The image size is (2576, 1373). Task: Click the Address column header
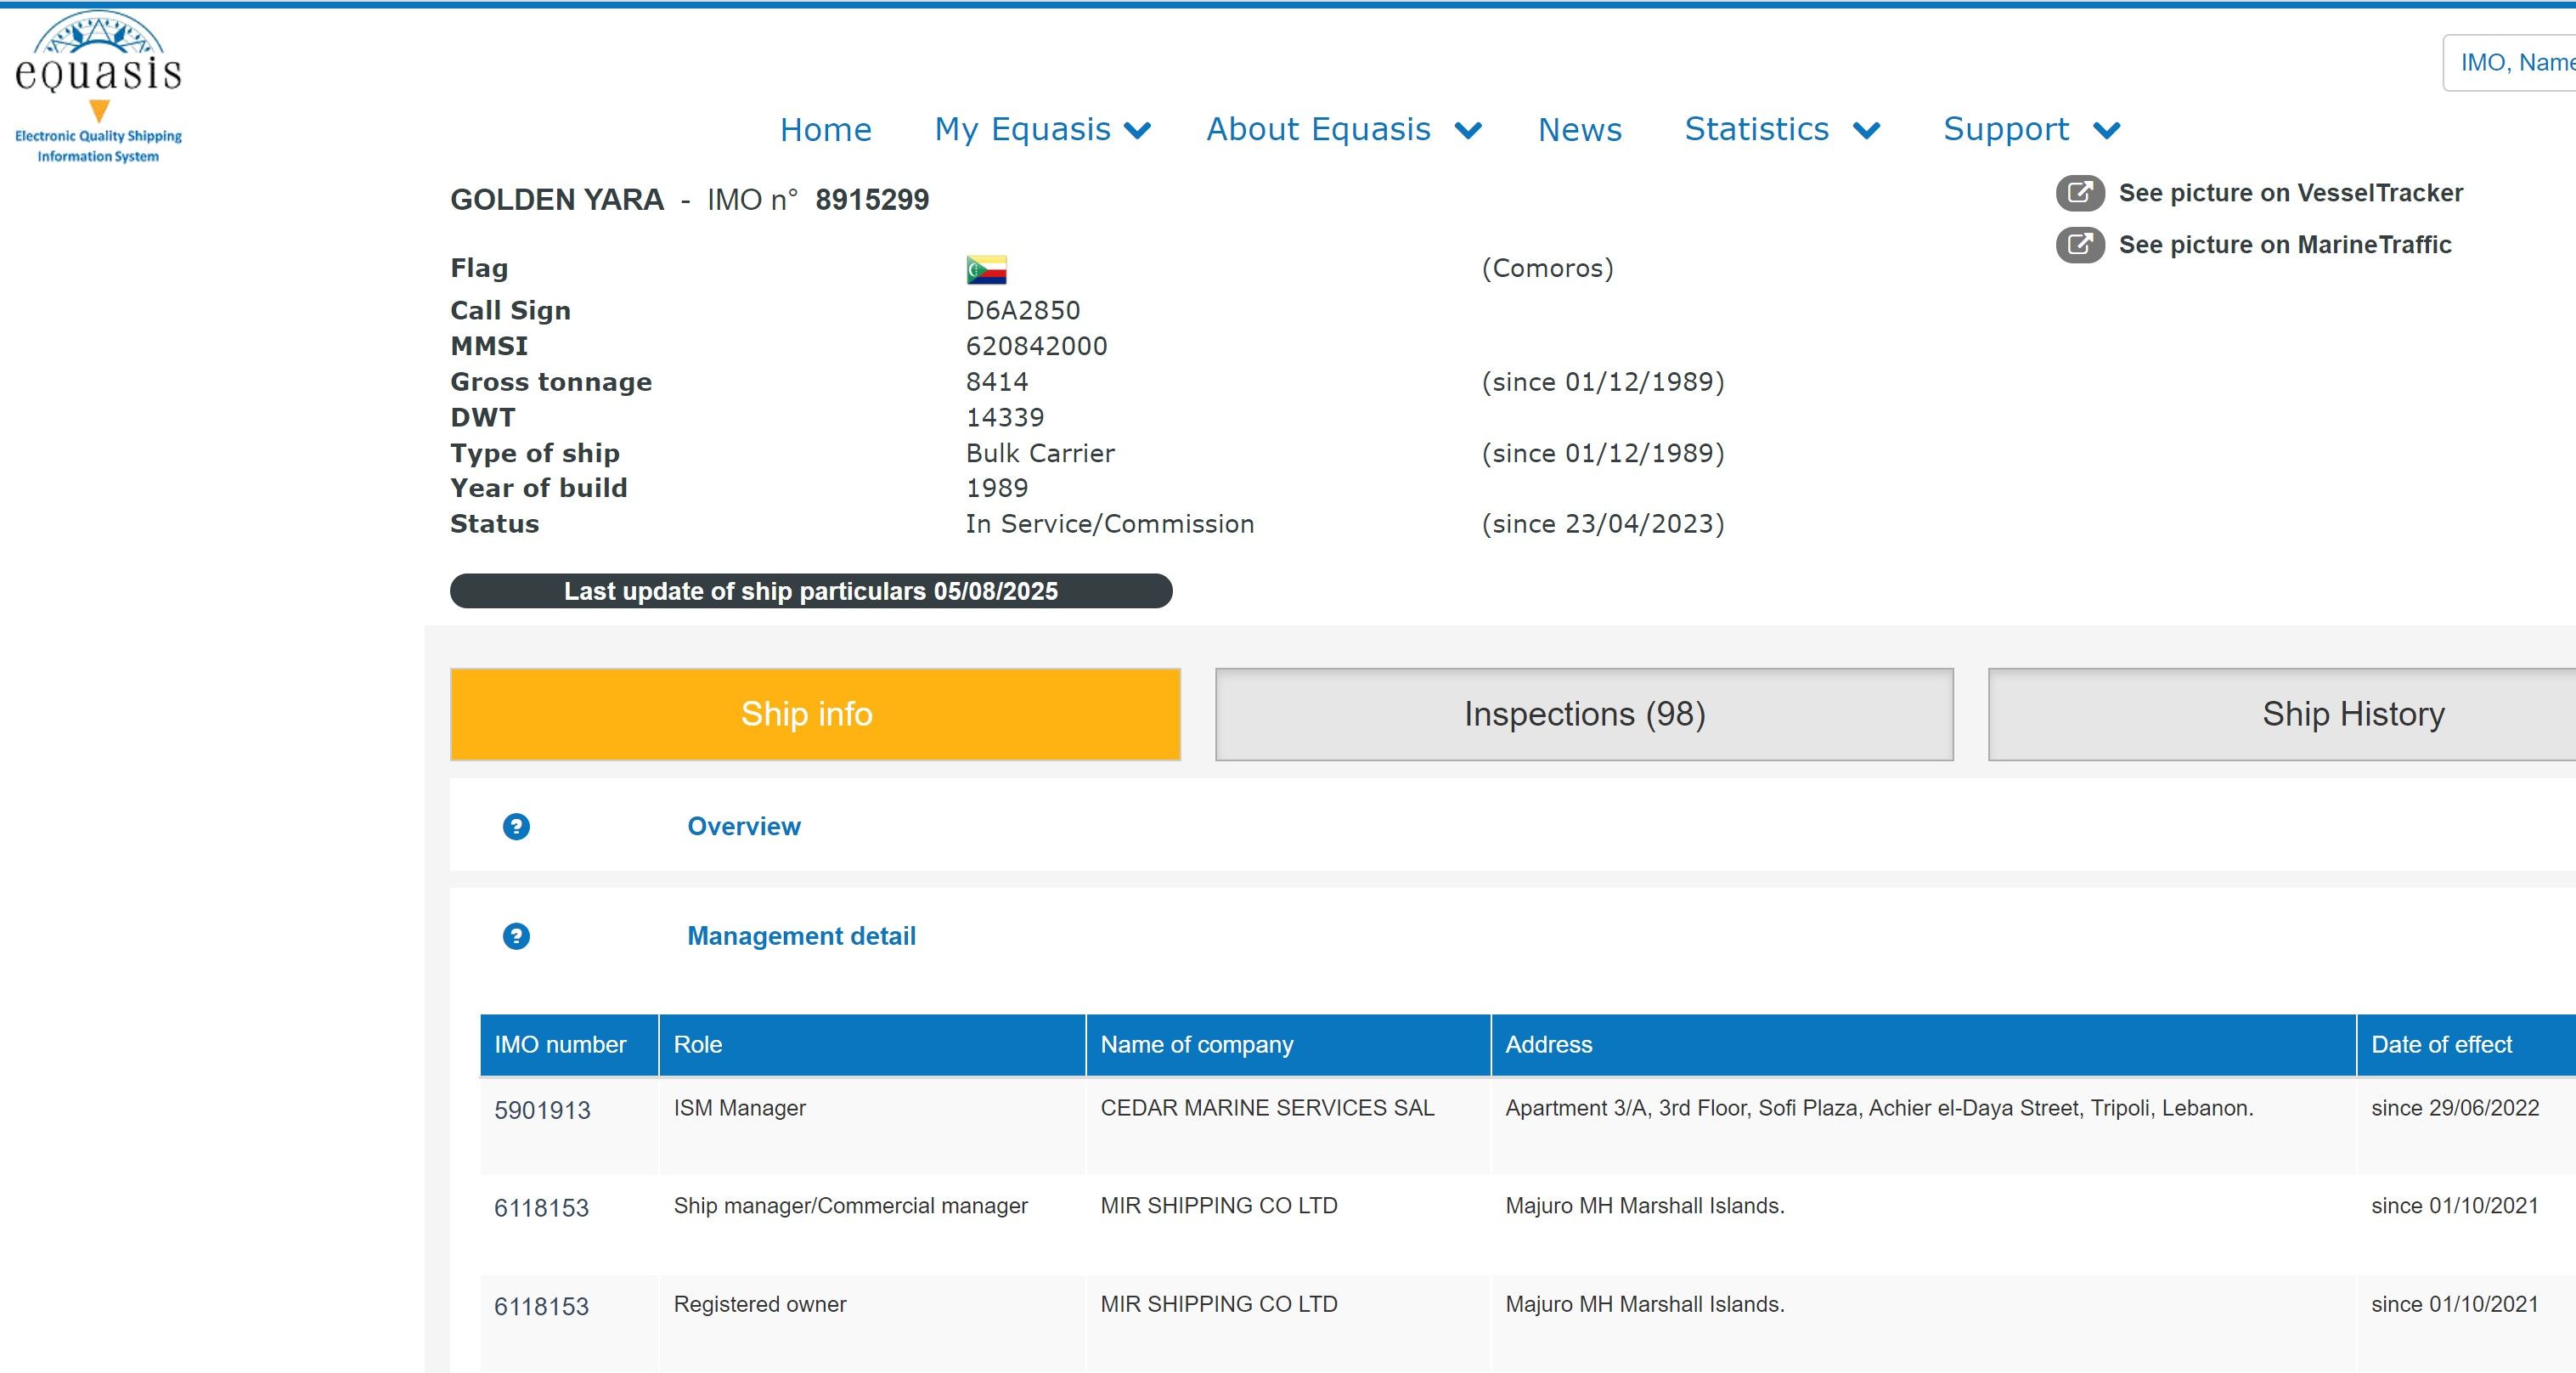(x=1923, y=1045)
